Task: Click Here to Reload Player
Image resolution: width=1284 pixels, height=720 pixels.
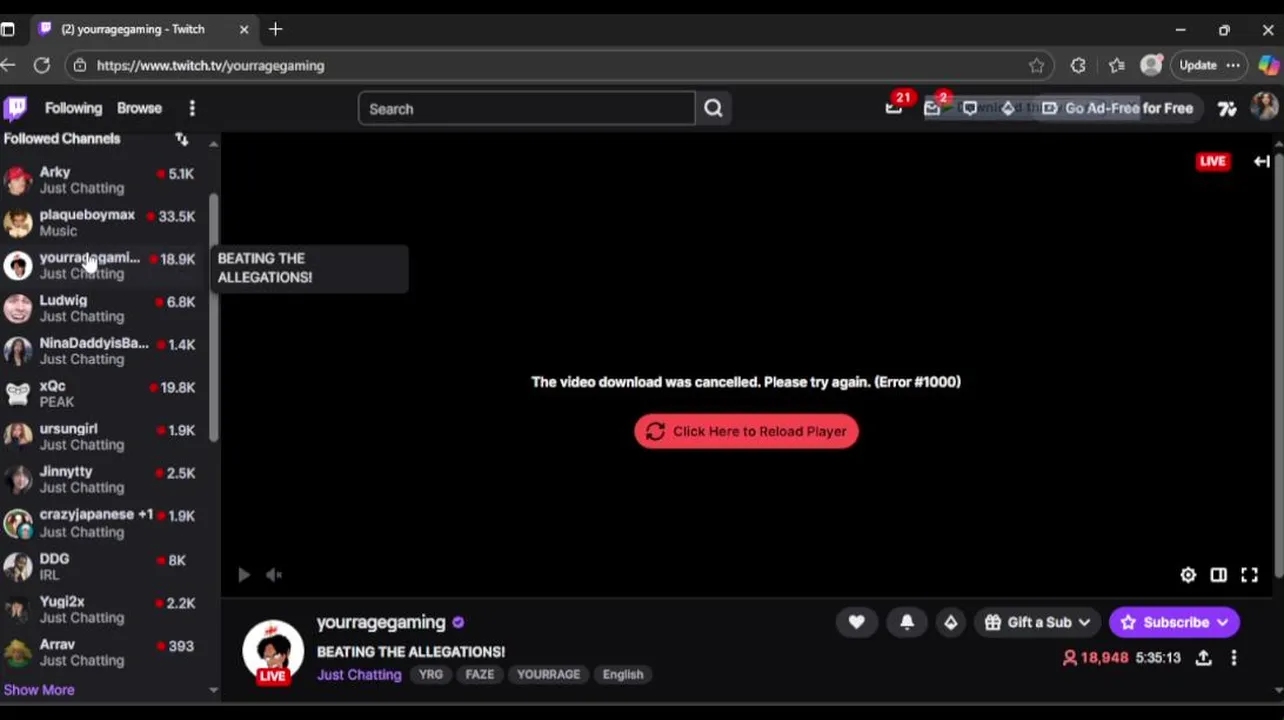Action: 746,431
